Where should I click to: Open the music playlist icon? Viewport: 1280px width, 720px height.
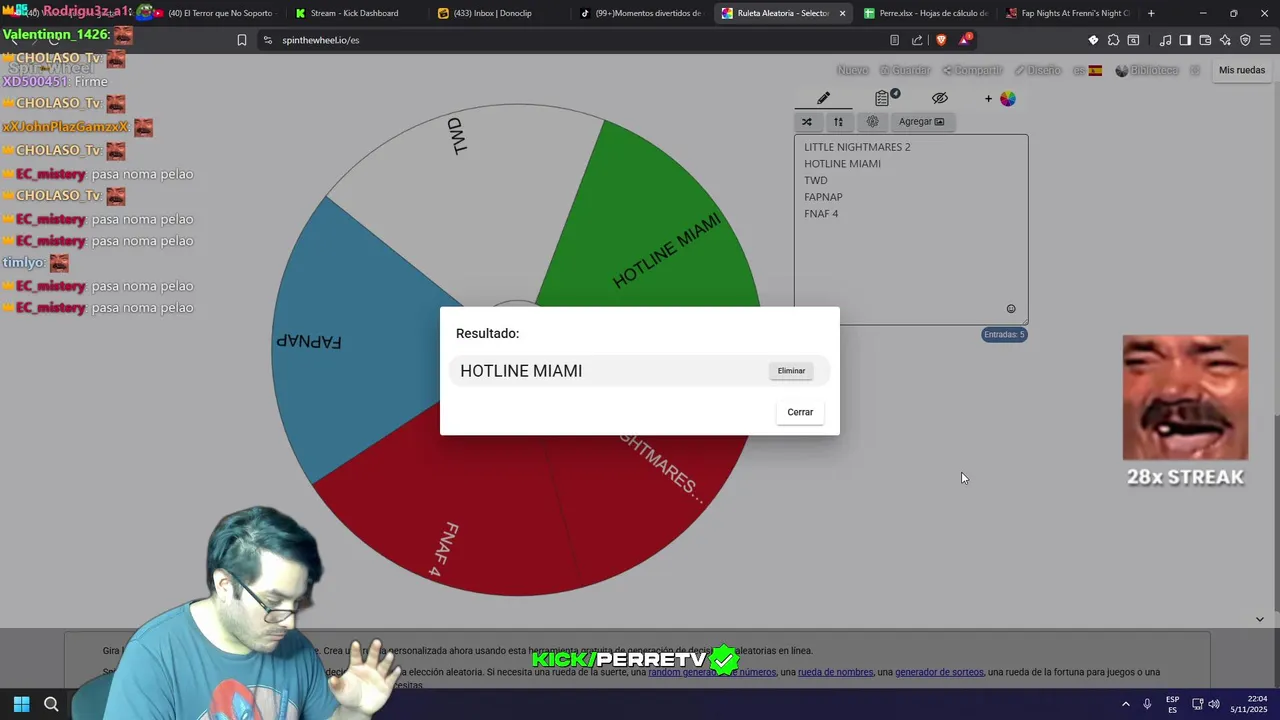coord(1165,40)
